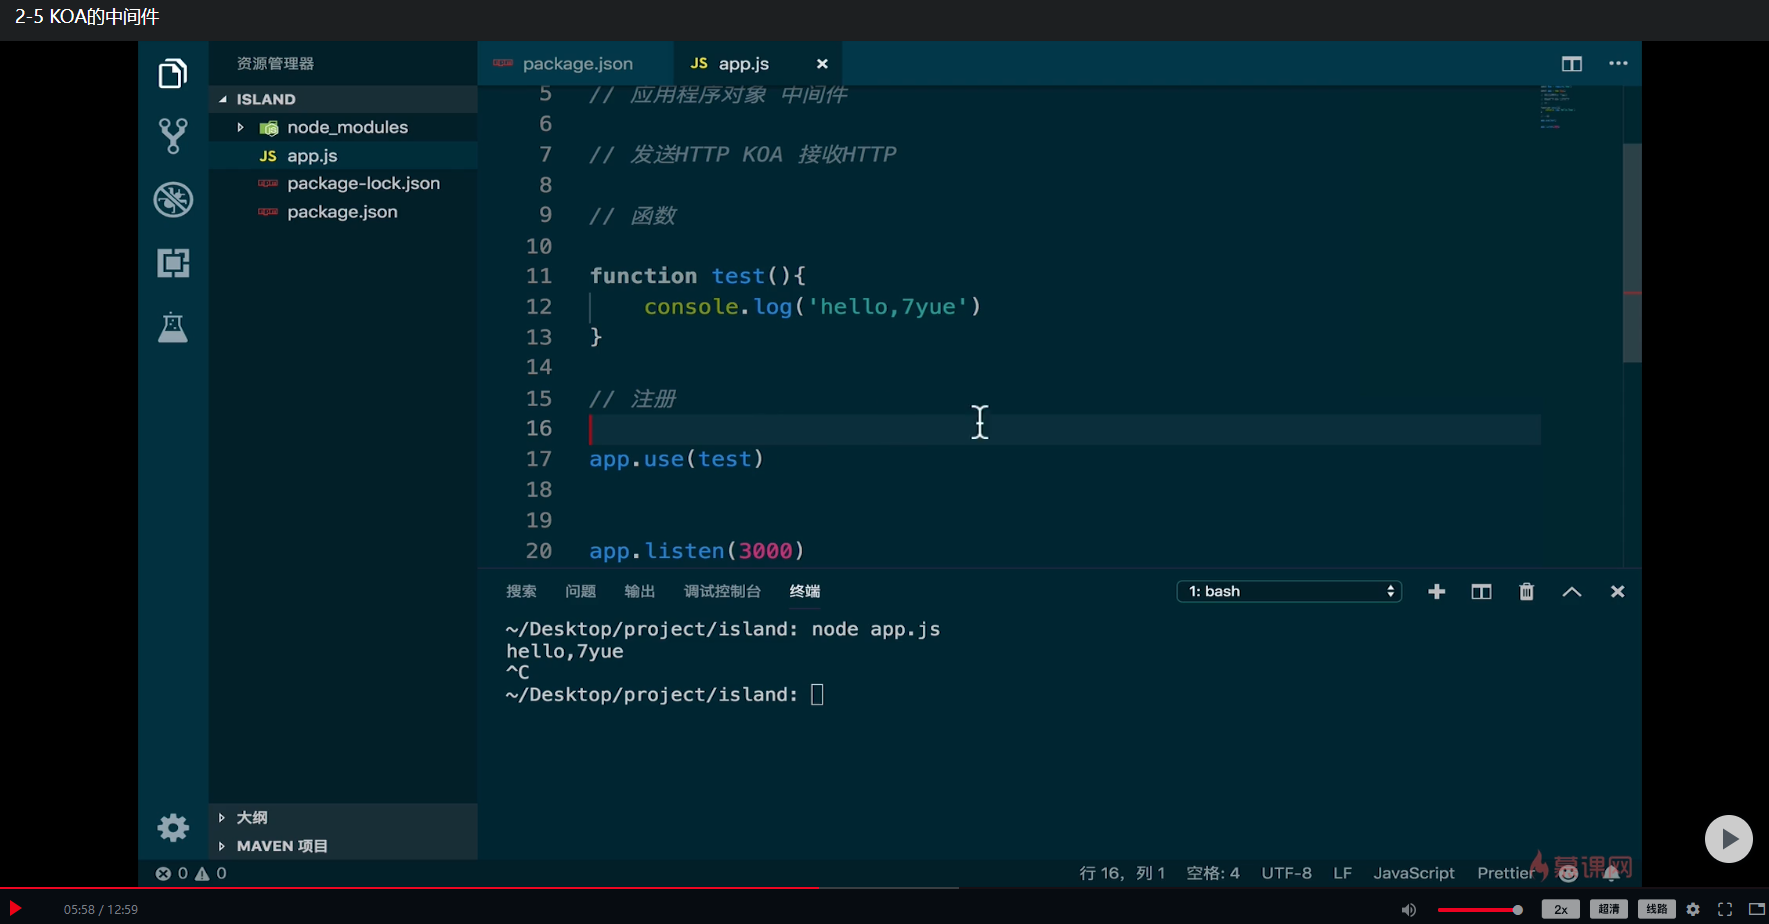The width and height of the screenshot is (1769, 924).
Task: Open the 输出 panel tab
Action: (640, 592)
